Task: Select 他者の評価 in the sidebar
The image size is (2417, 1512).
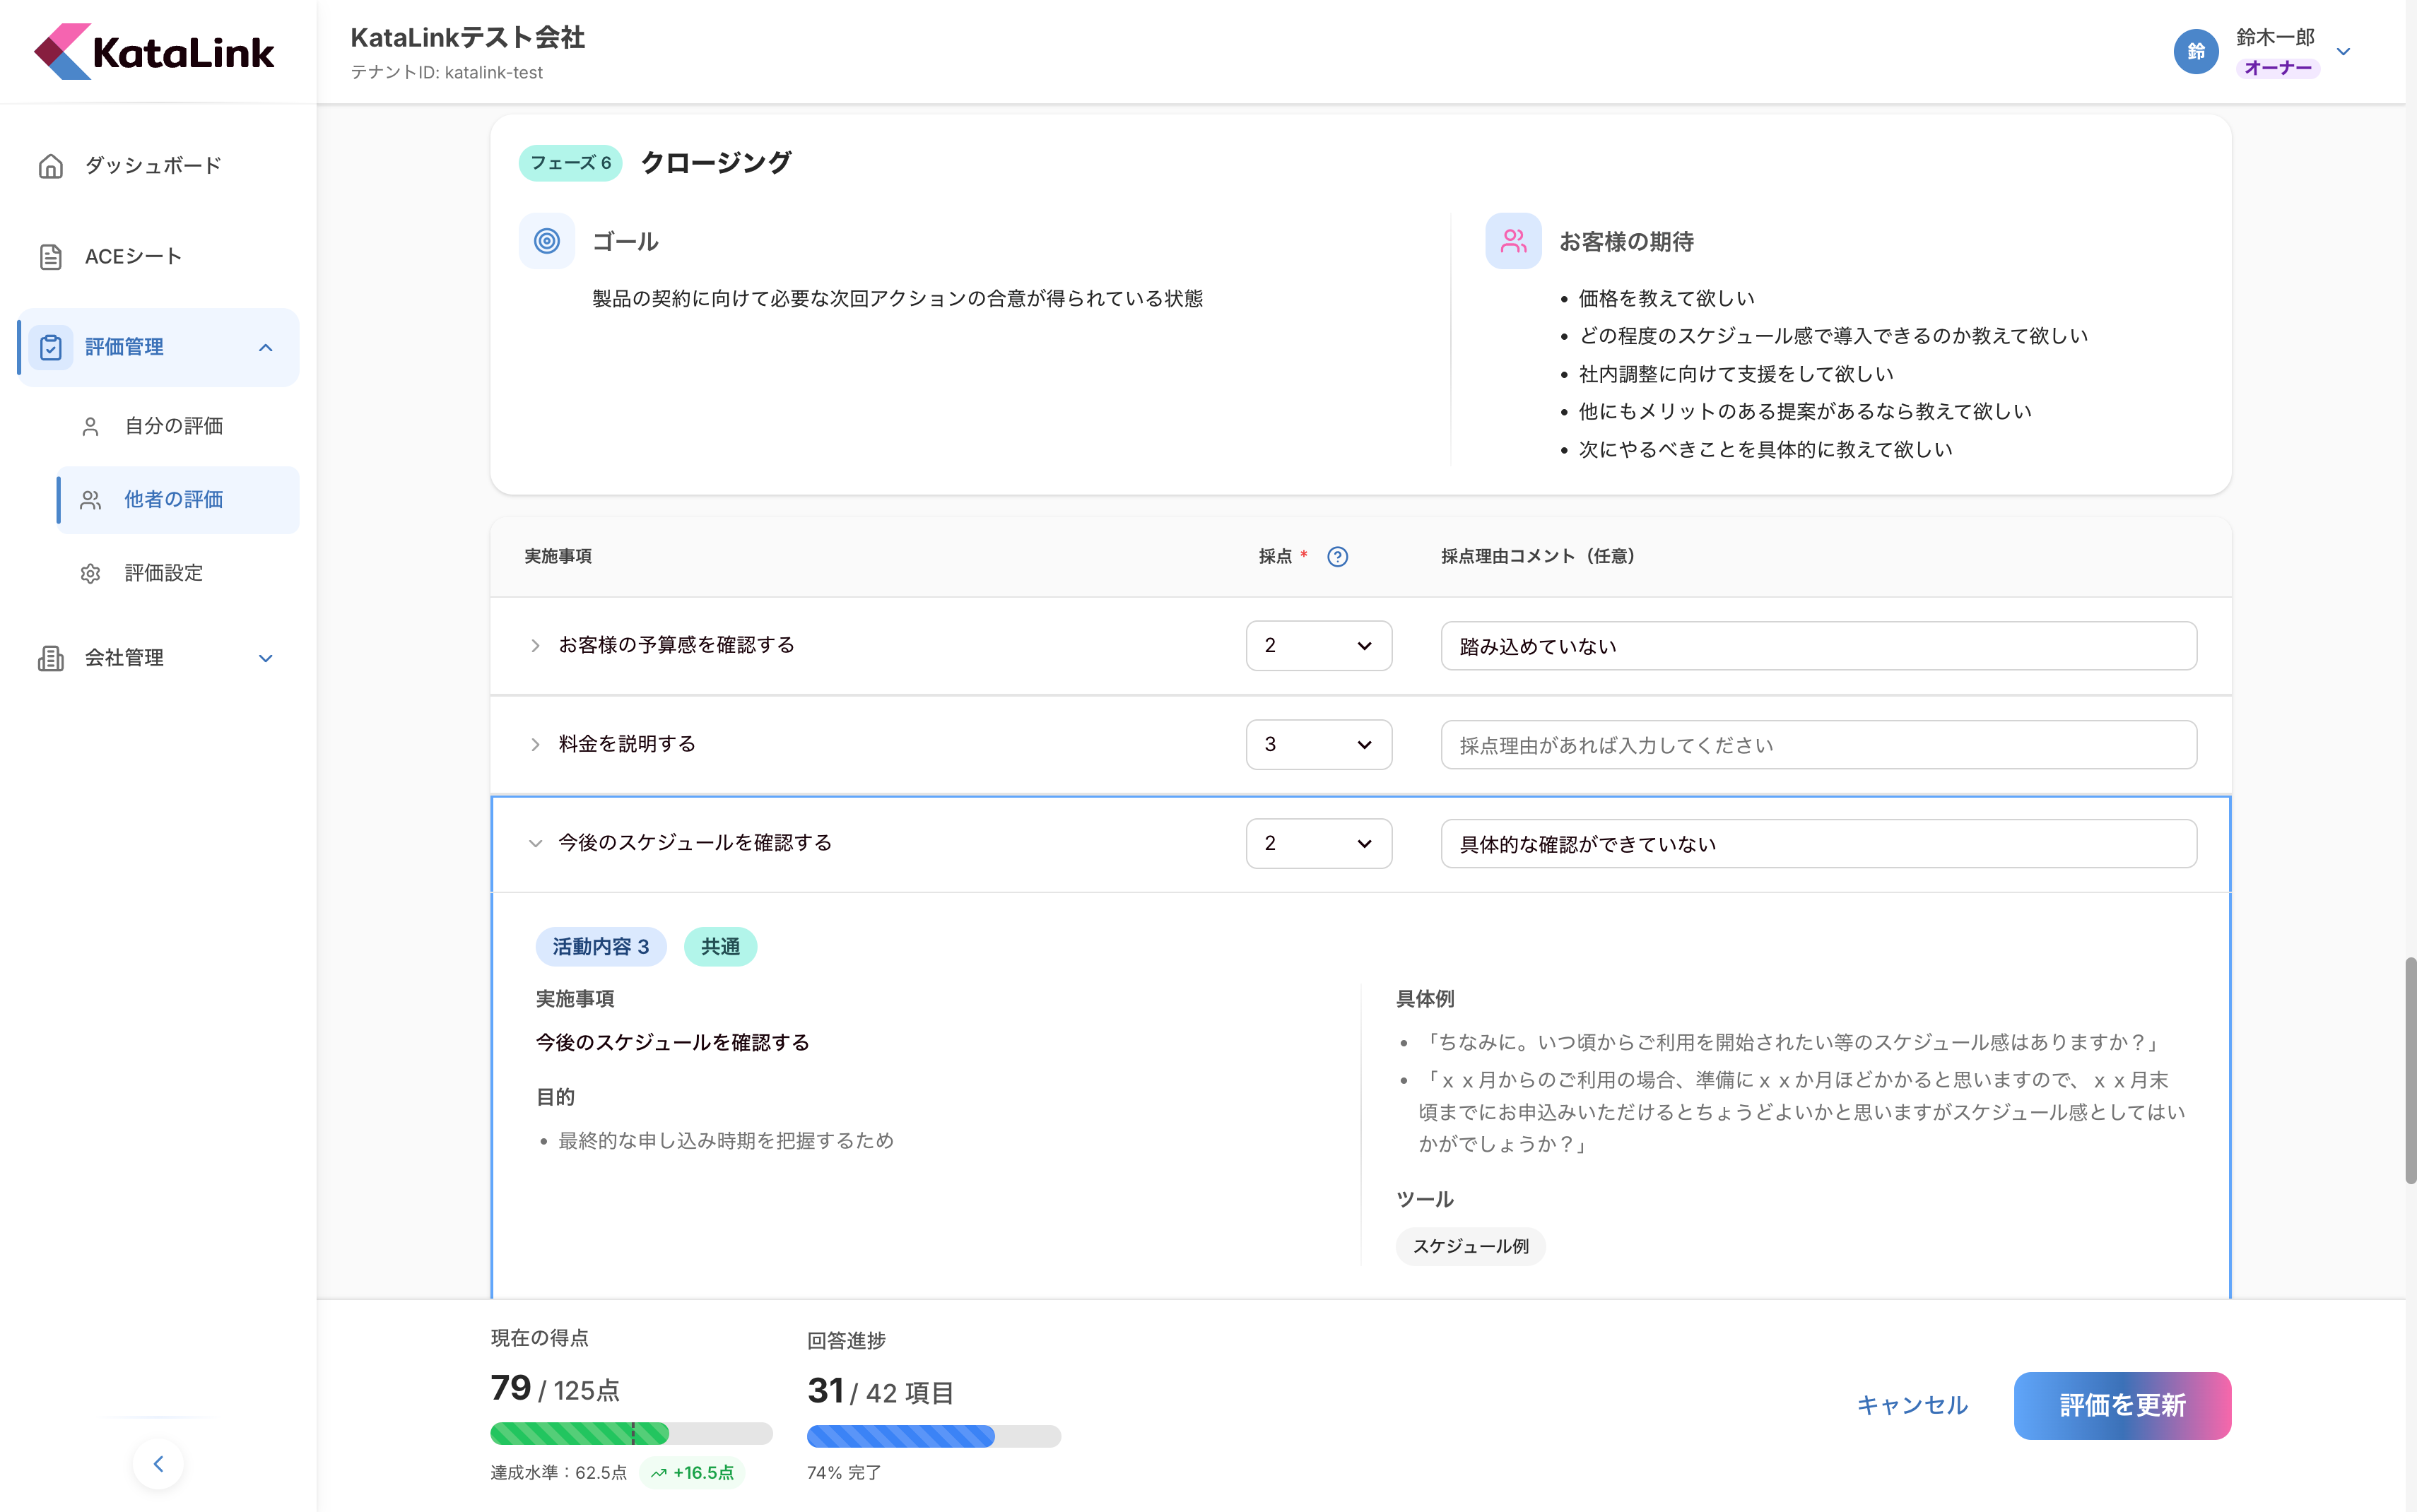Action: (175, 499)
